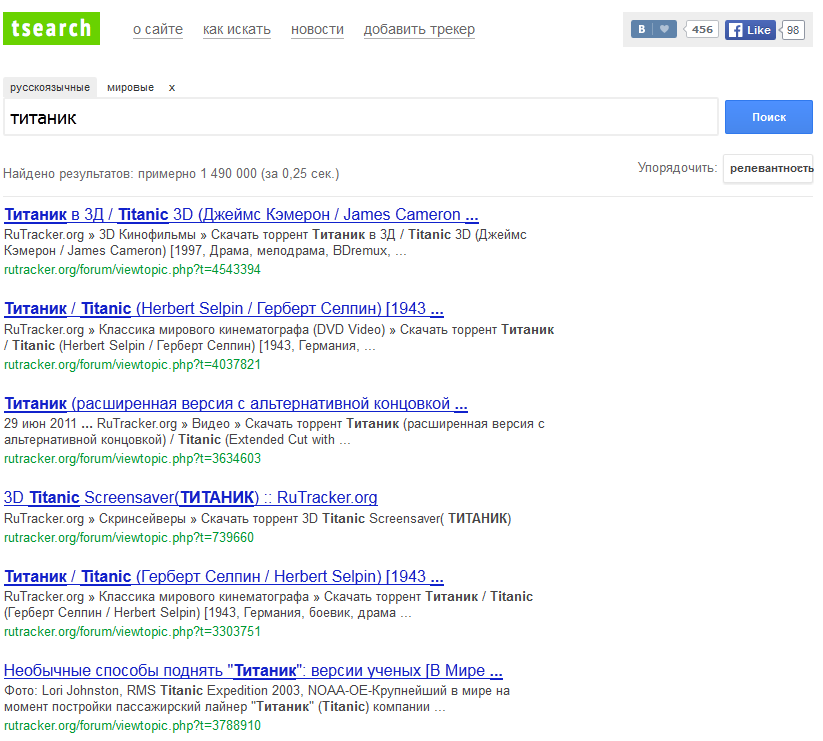The height and width of the screenshot is (741, 823).
Task: Click the heart icon beside VK button
Action: [665, 30]
